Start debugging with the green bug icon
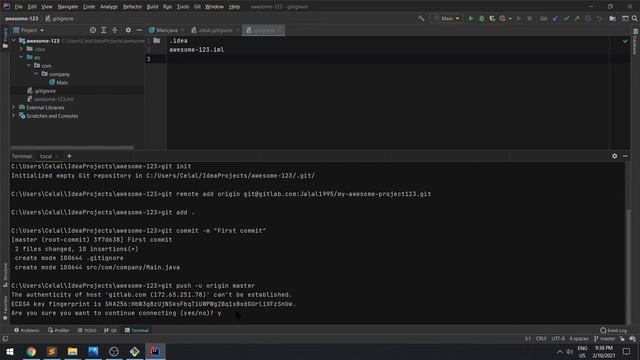This screenshot has width=640, height=360. coord(482,18)
